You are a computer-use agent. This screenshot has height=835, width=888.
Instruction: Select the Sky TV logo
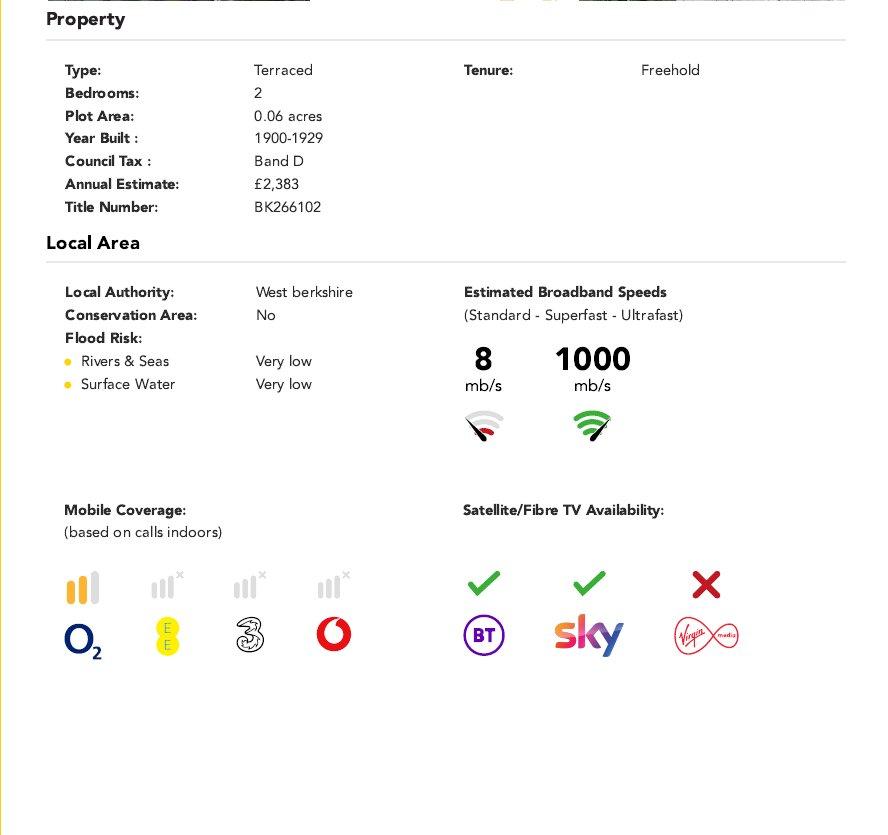[588, 635]
